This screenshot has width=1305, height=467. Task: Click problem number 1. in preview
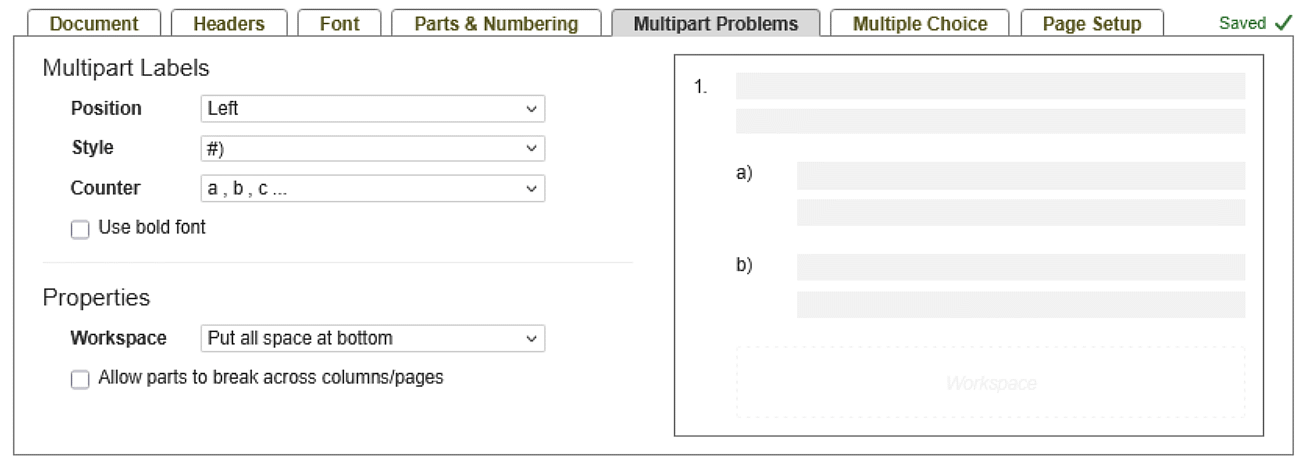pyautogui.click(x=700, y=87)
